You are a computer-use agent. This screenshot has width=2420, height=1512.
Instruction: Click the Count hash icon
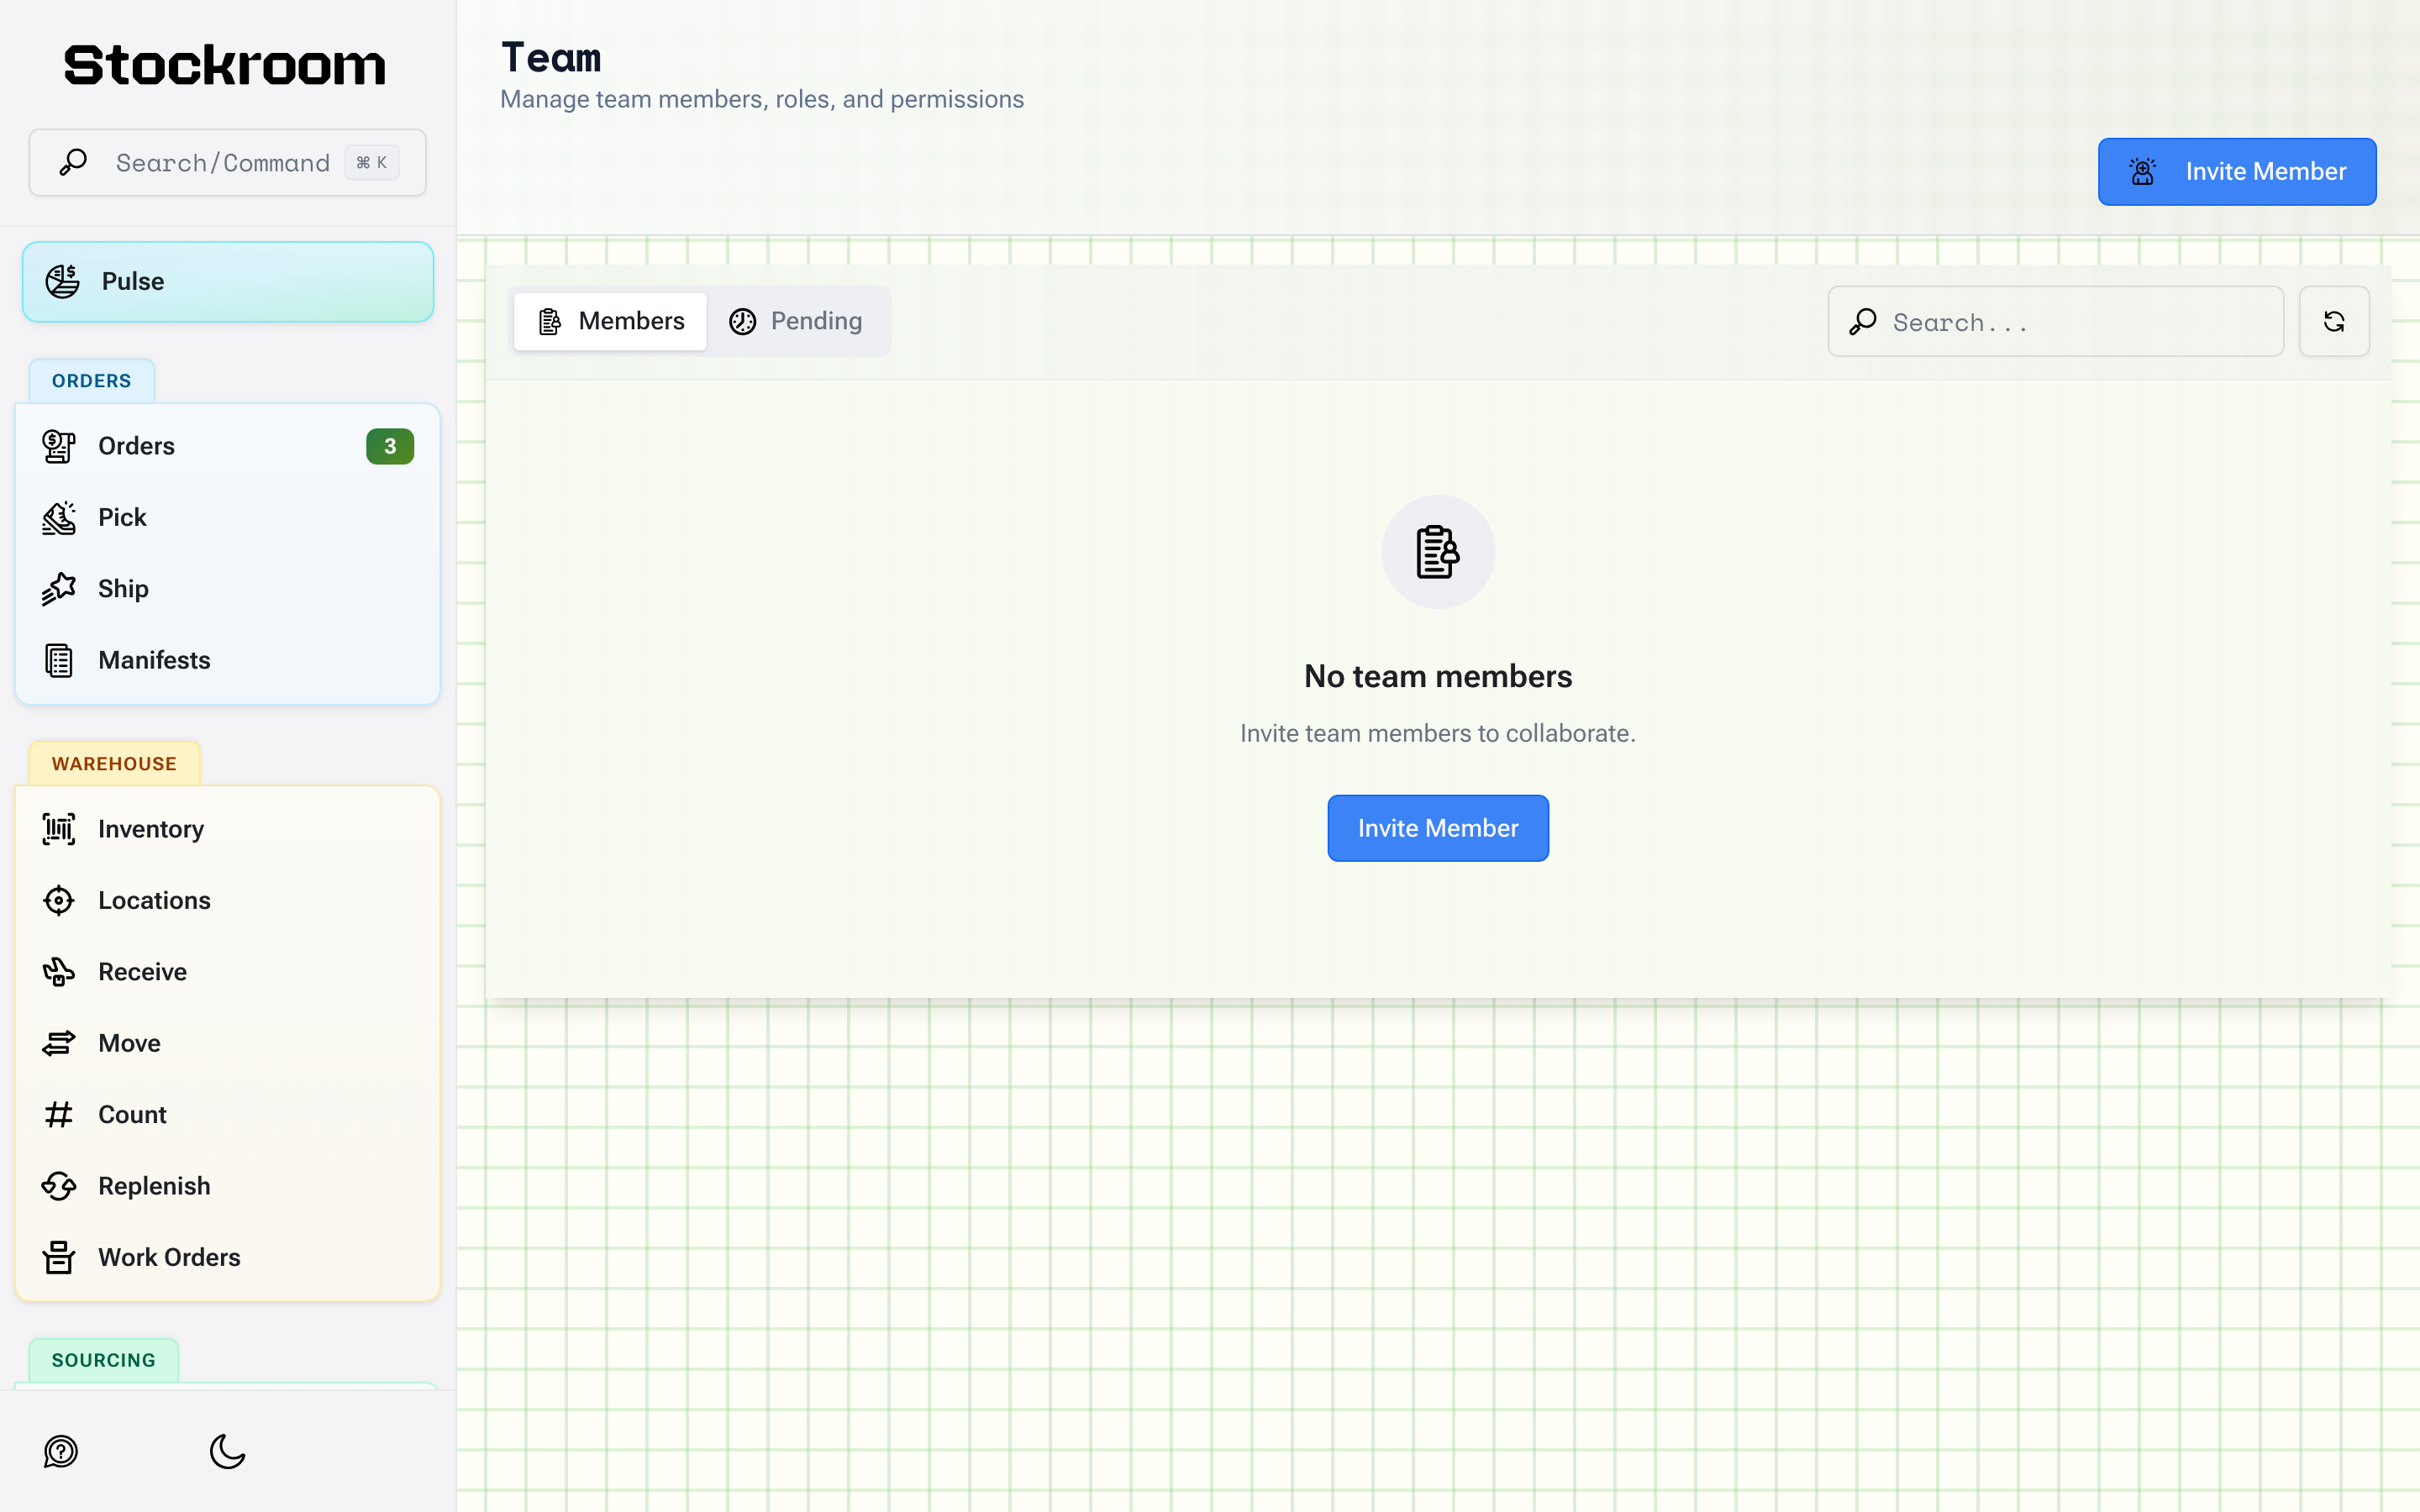(x=59, y=1114)
